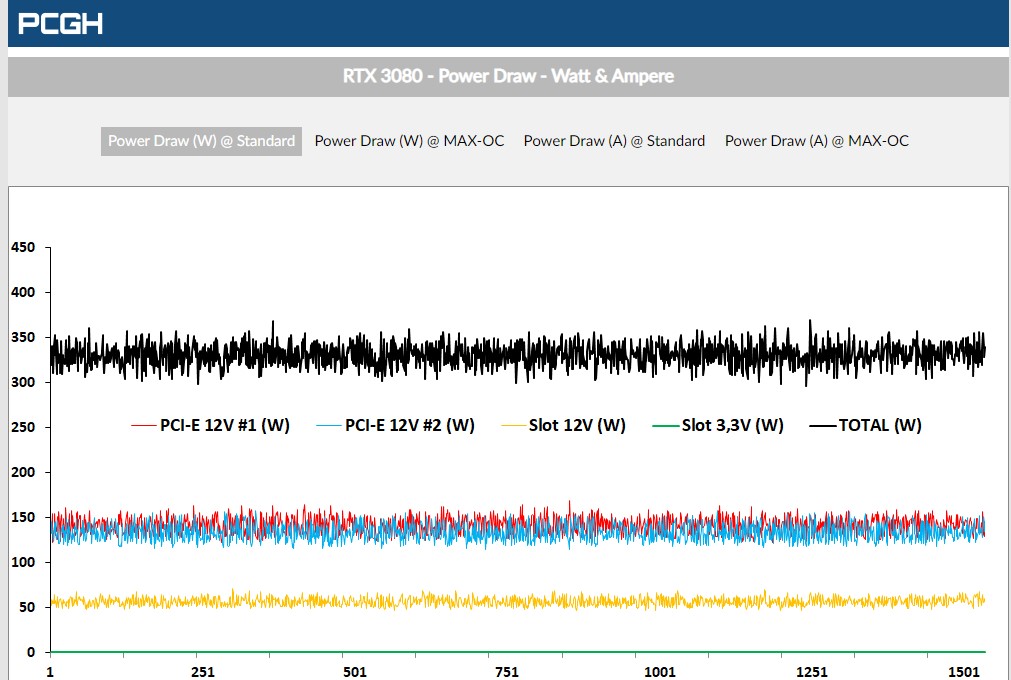Click the yellow Slot 12V data line
The width and height of the screenshot is (1011, 680).
[516, 601]
